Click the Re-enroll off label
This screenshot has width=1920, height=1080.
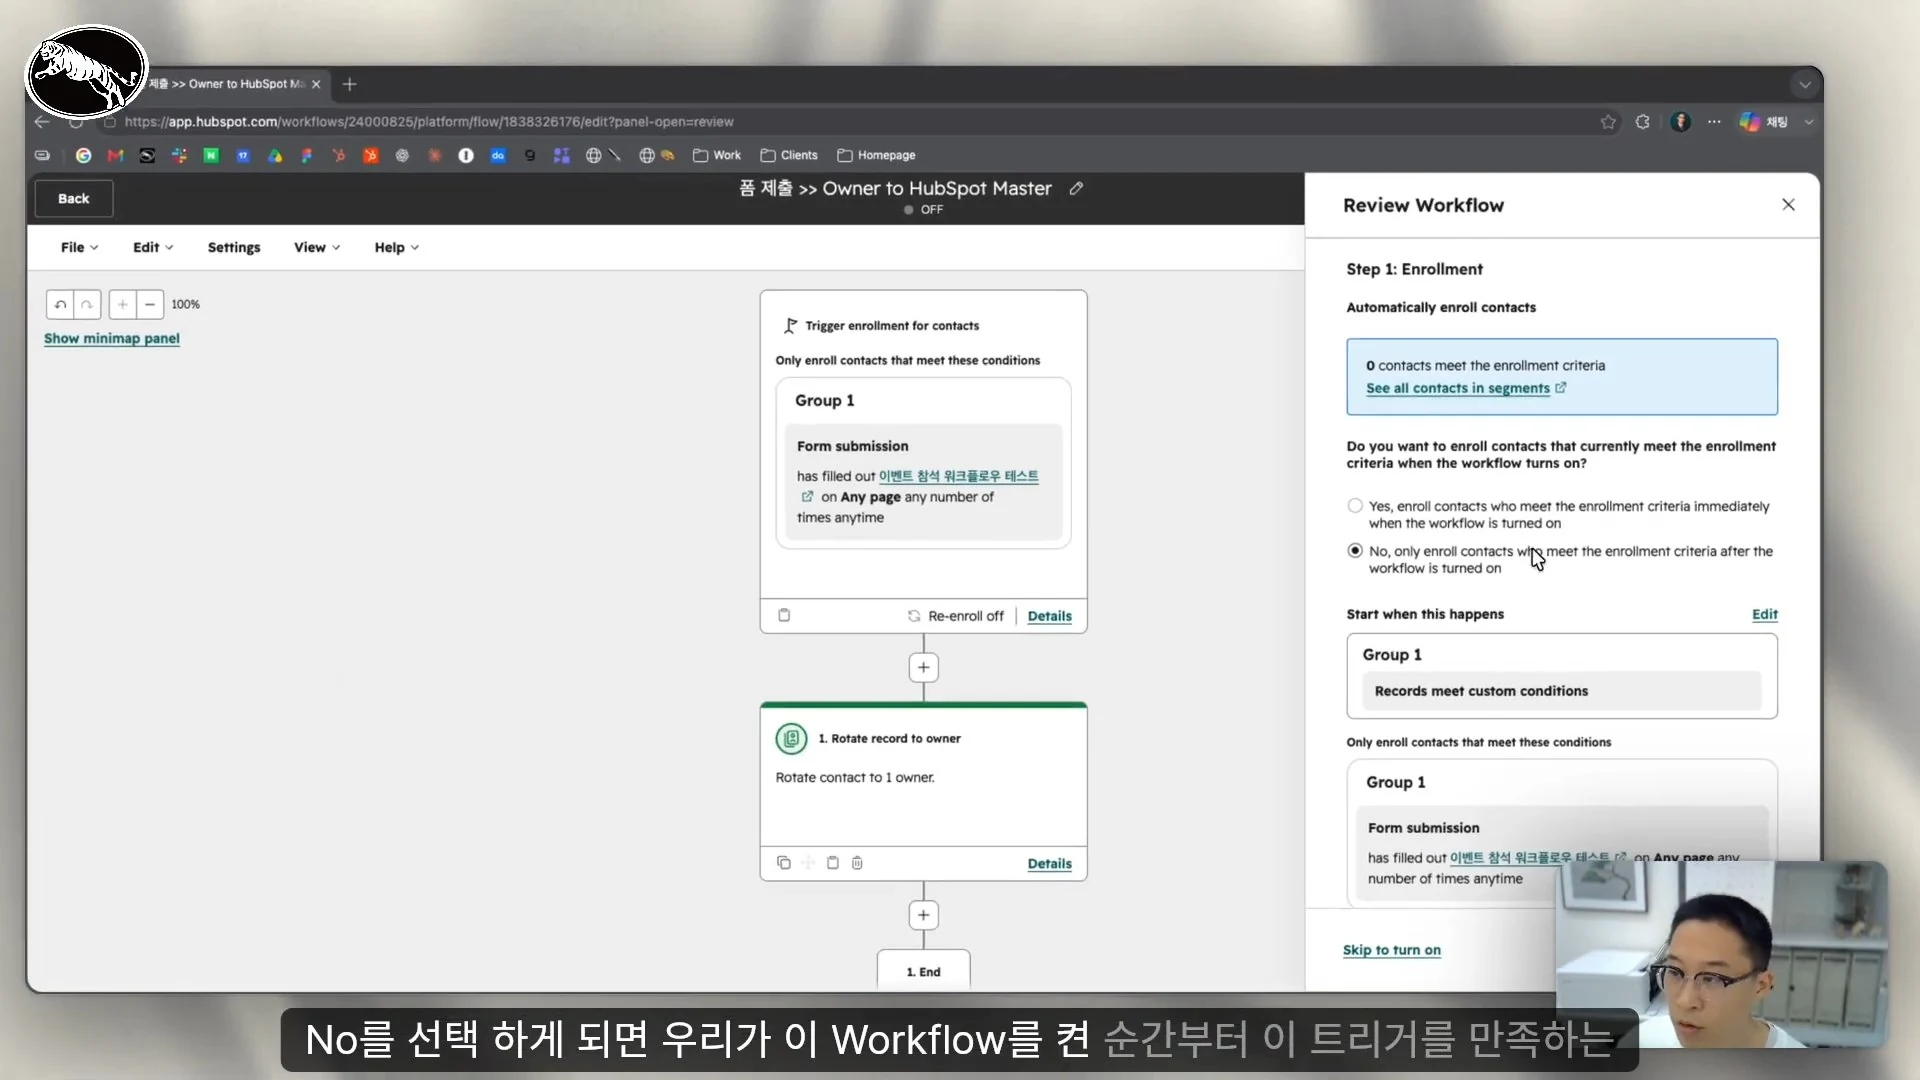pyautogui.click(x=965, y=616)
